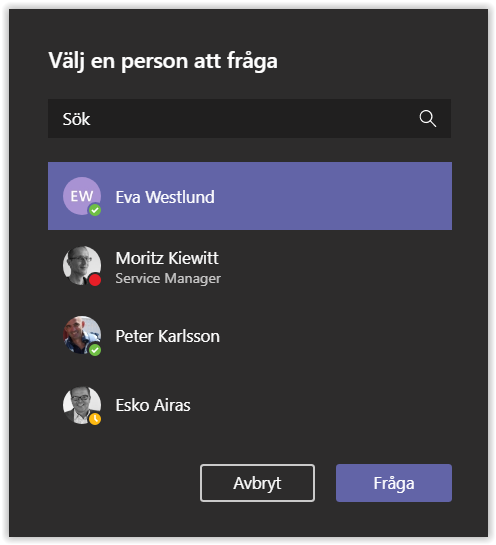Screen dimensions: 496x545
Task: Click Peter Karlsson's green available status badge
Action: click(95, 350)
